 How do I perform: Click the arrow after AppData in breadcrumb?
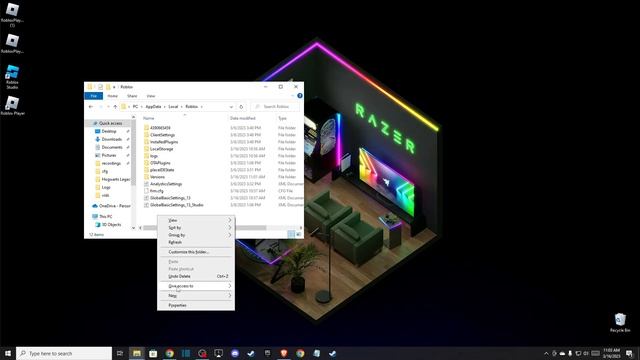165,107
